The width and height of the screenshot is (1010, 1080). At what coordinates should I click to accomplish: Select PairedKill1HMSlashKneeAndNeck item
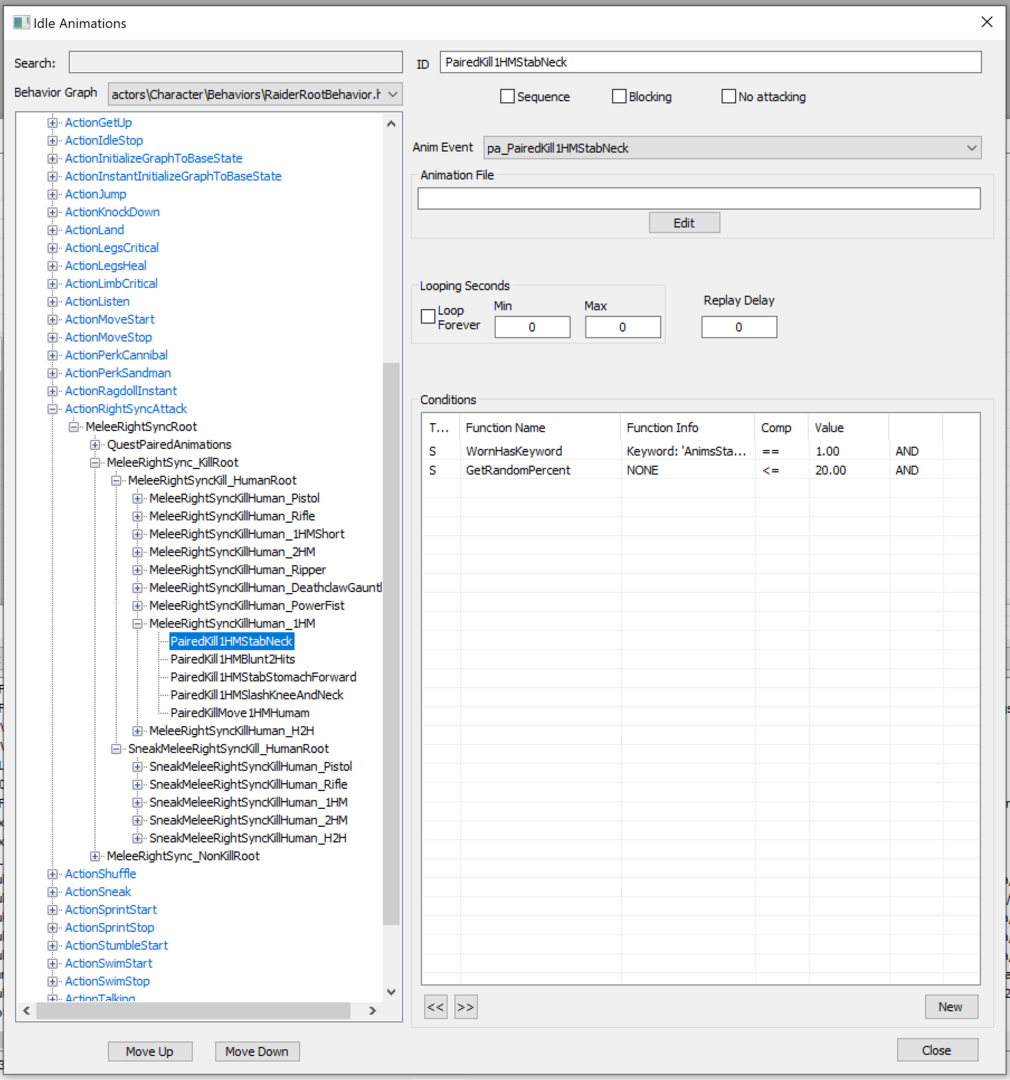tap(257, 696)
